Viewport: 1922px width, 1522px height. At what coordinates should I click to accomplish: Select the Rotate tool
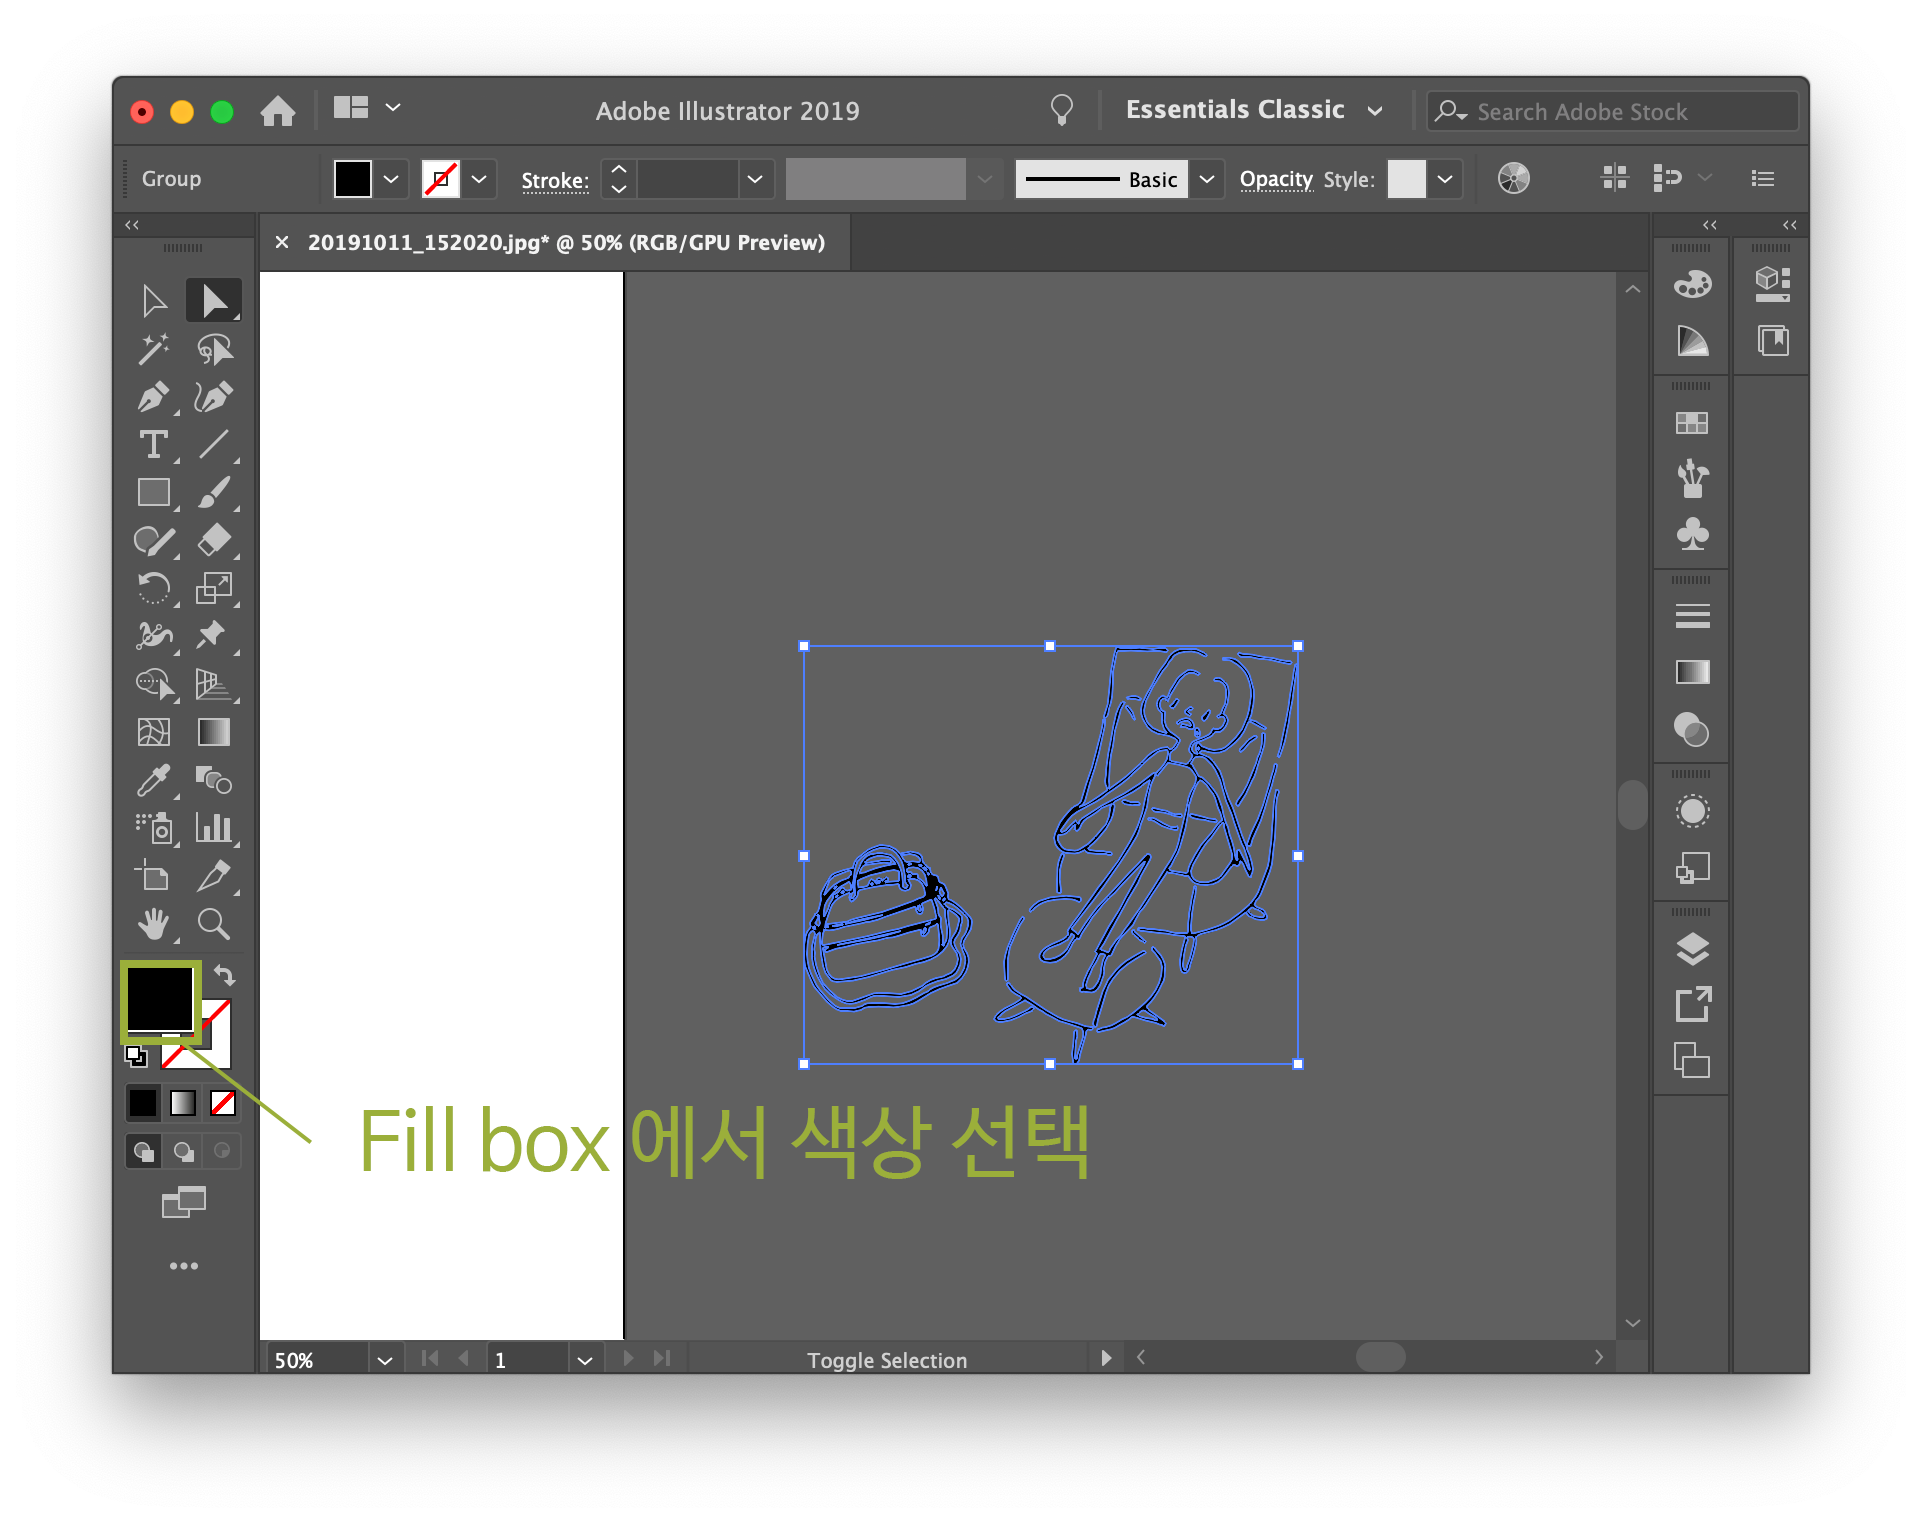153,589
